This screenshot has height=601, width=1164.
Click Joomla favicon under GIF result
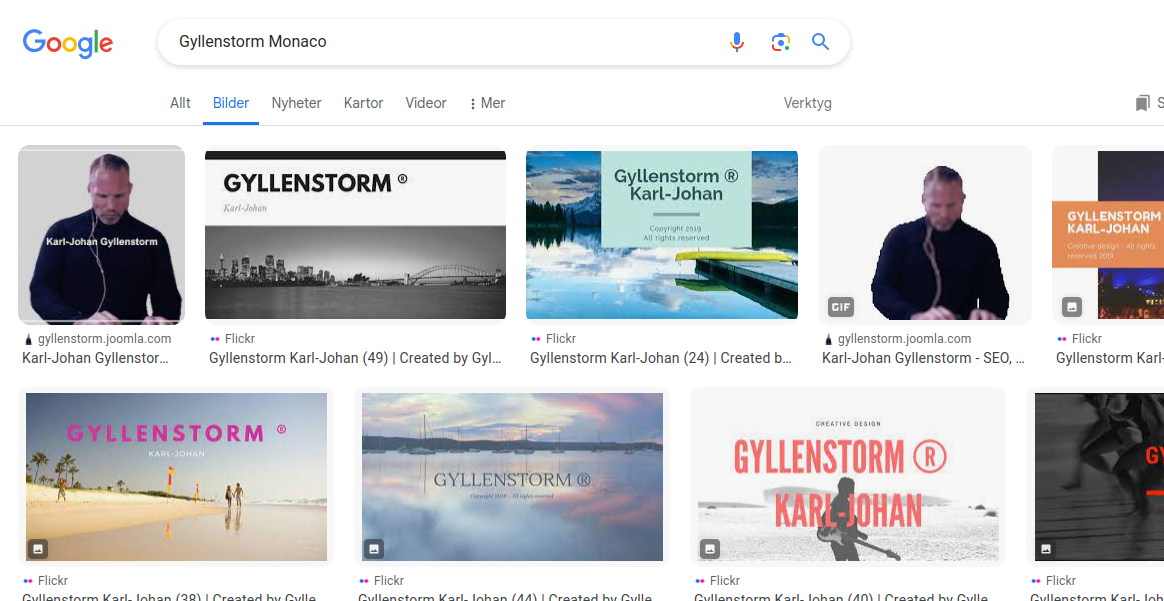(828, 339)
